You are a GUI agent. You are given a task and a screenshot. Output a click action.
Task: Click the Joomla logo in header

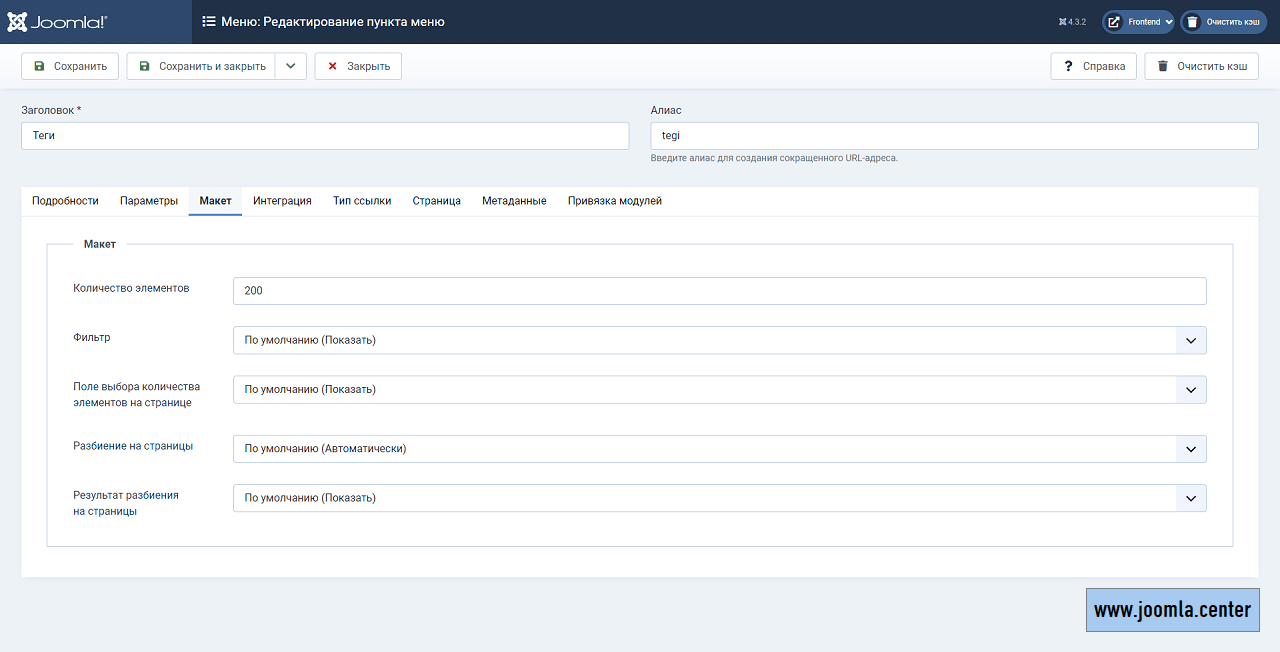(x=58, y=21)
